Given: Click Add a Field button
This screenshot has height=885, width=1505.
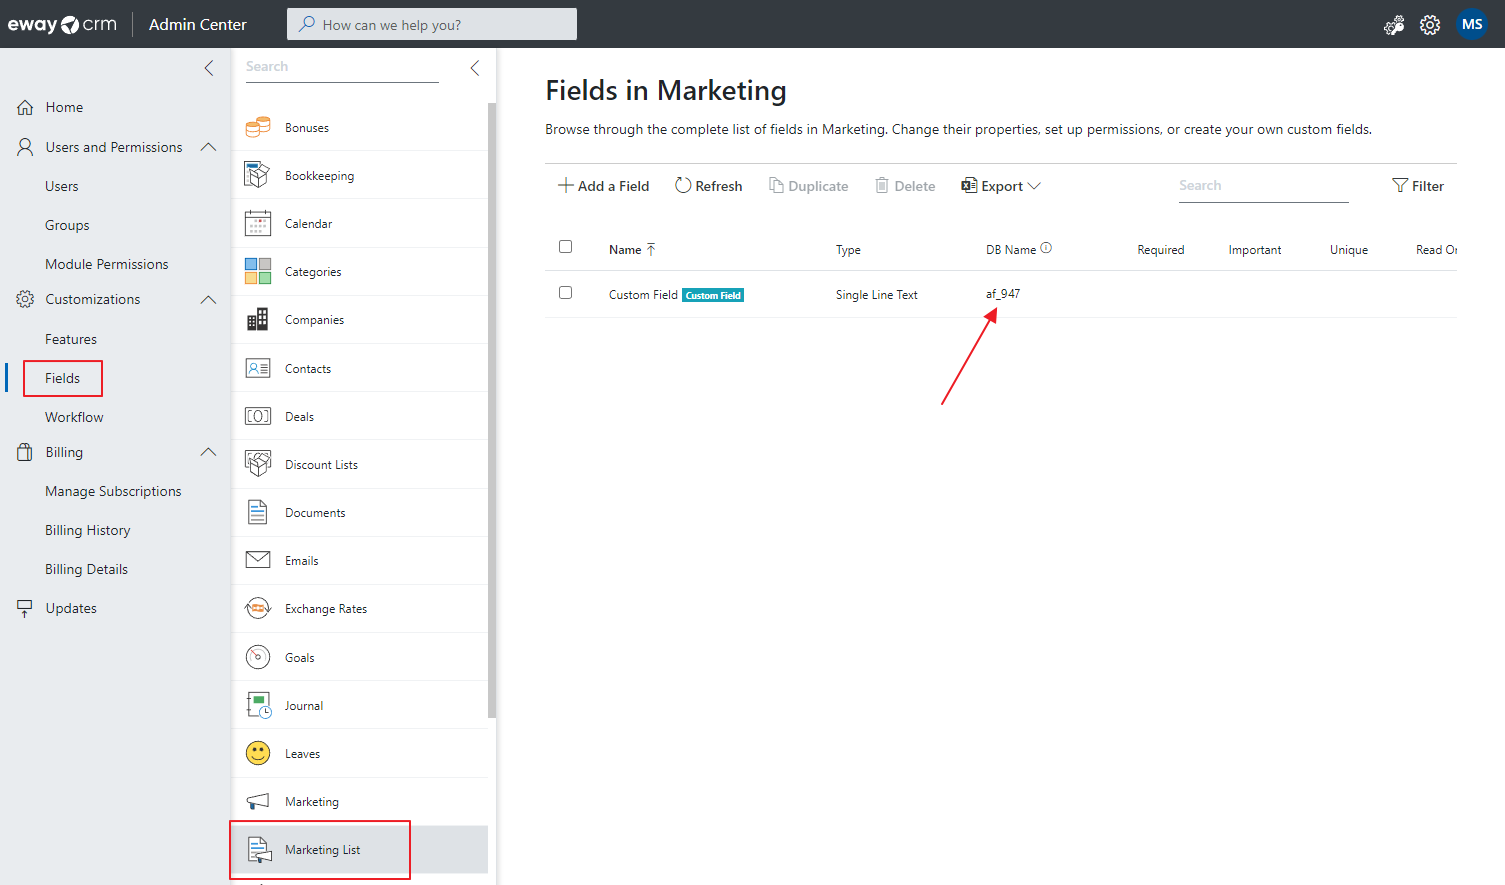Looking at the screenshot, I should [x=603, y=186].
